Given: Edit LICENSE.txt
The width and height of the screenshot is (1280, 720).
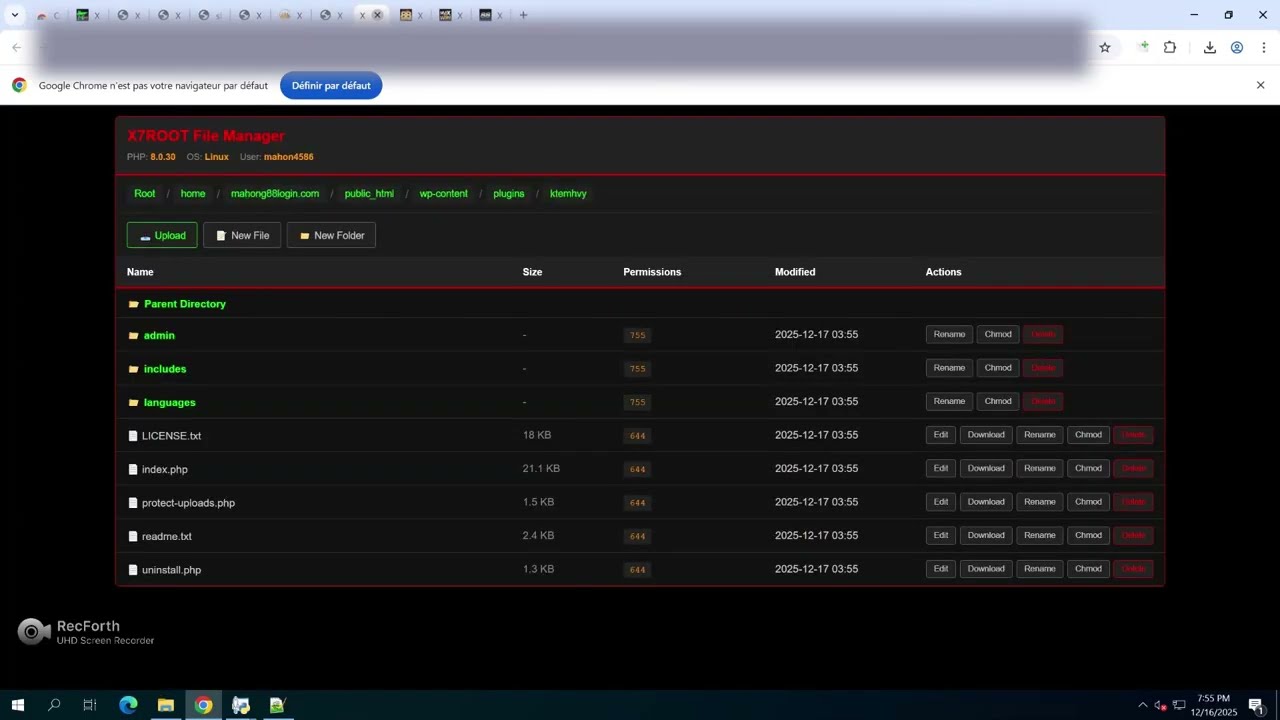Looking at the screenshot, I should coord(941,435).
